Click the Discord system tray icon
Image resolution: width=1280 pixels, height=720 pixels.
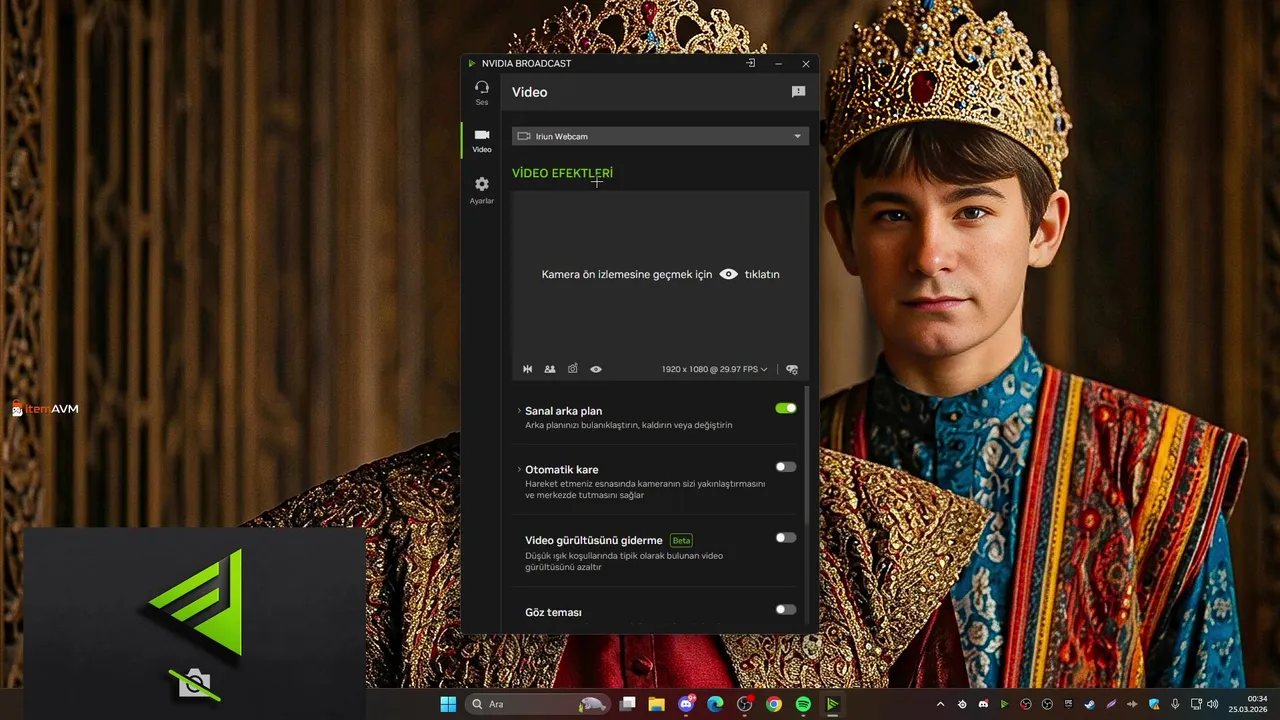coord(983,704)
